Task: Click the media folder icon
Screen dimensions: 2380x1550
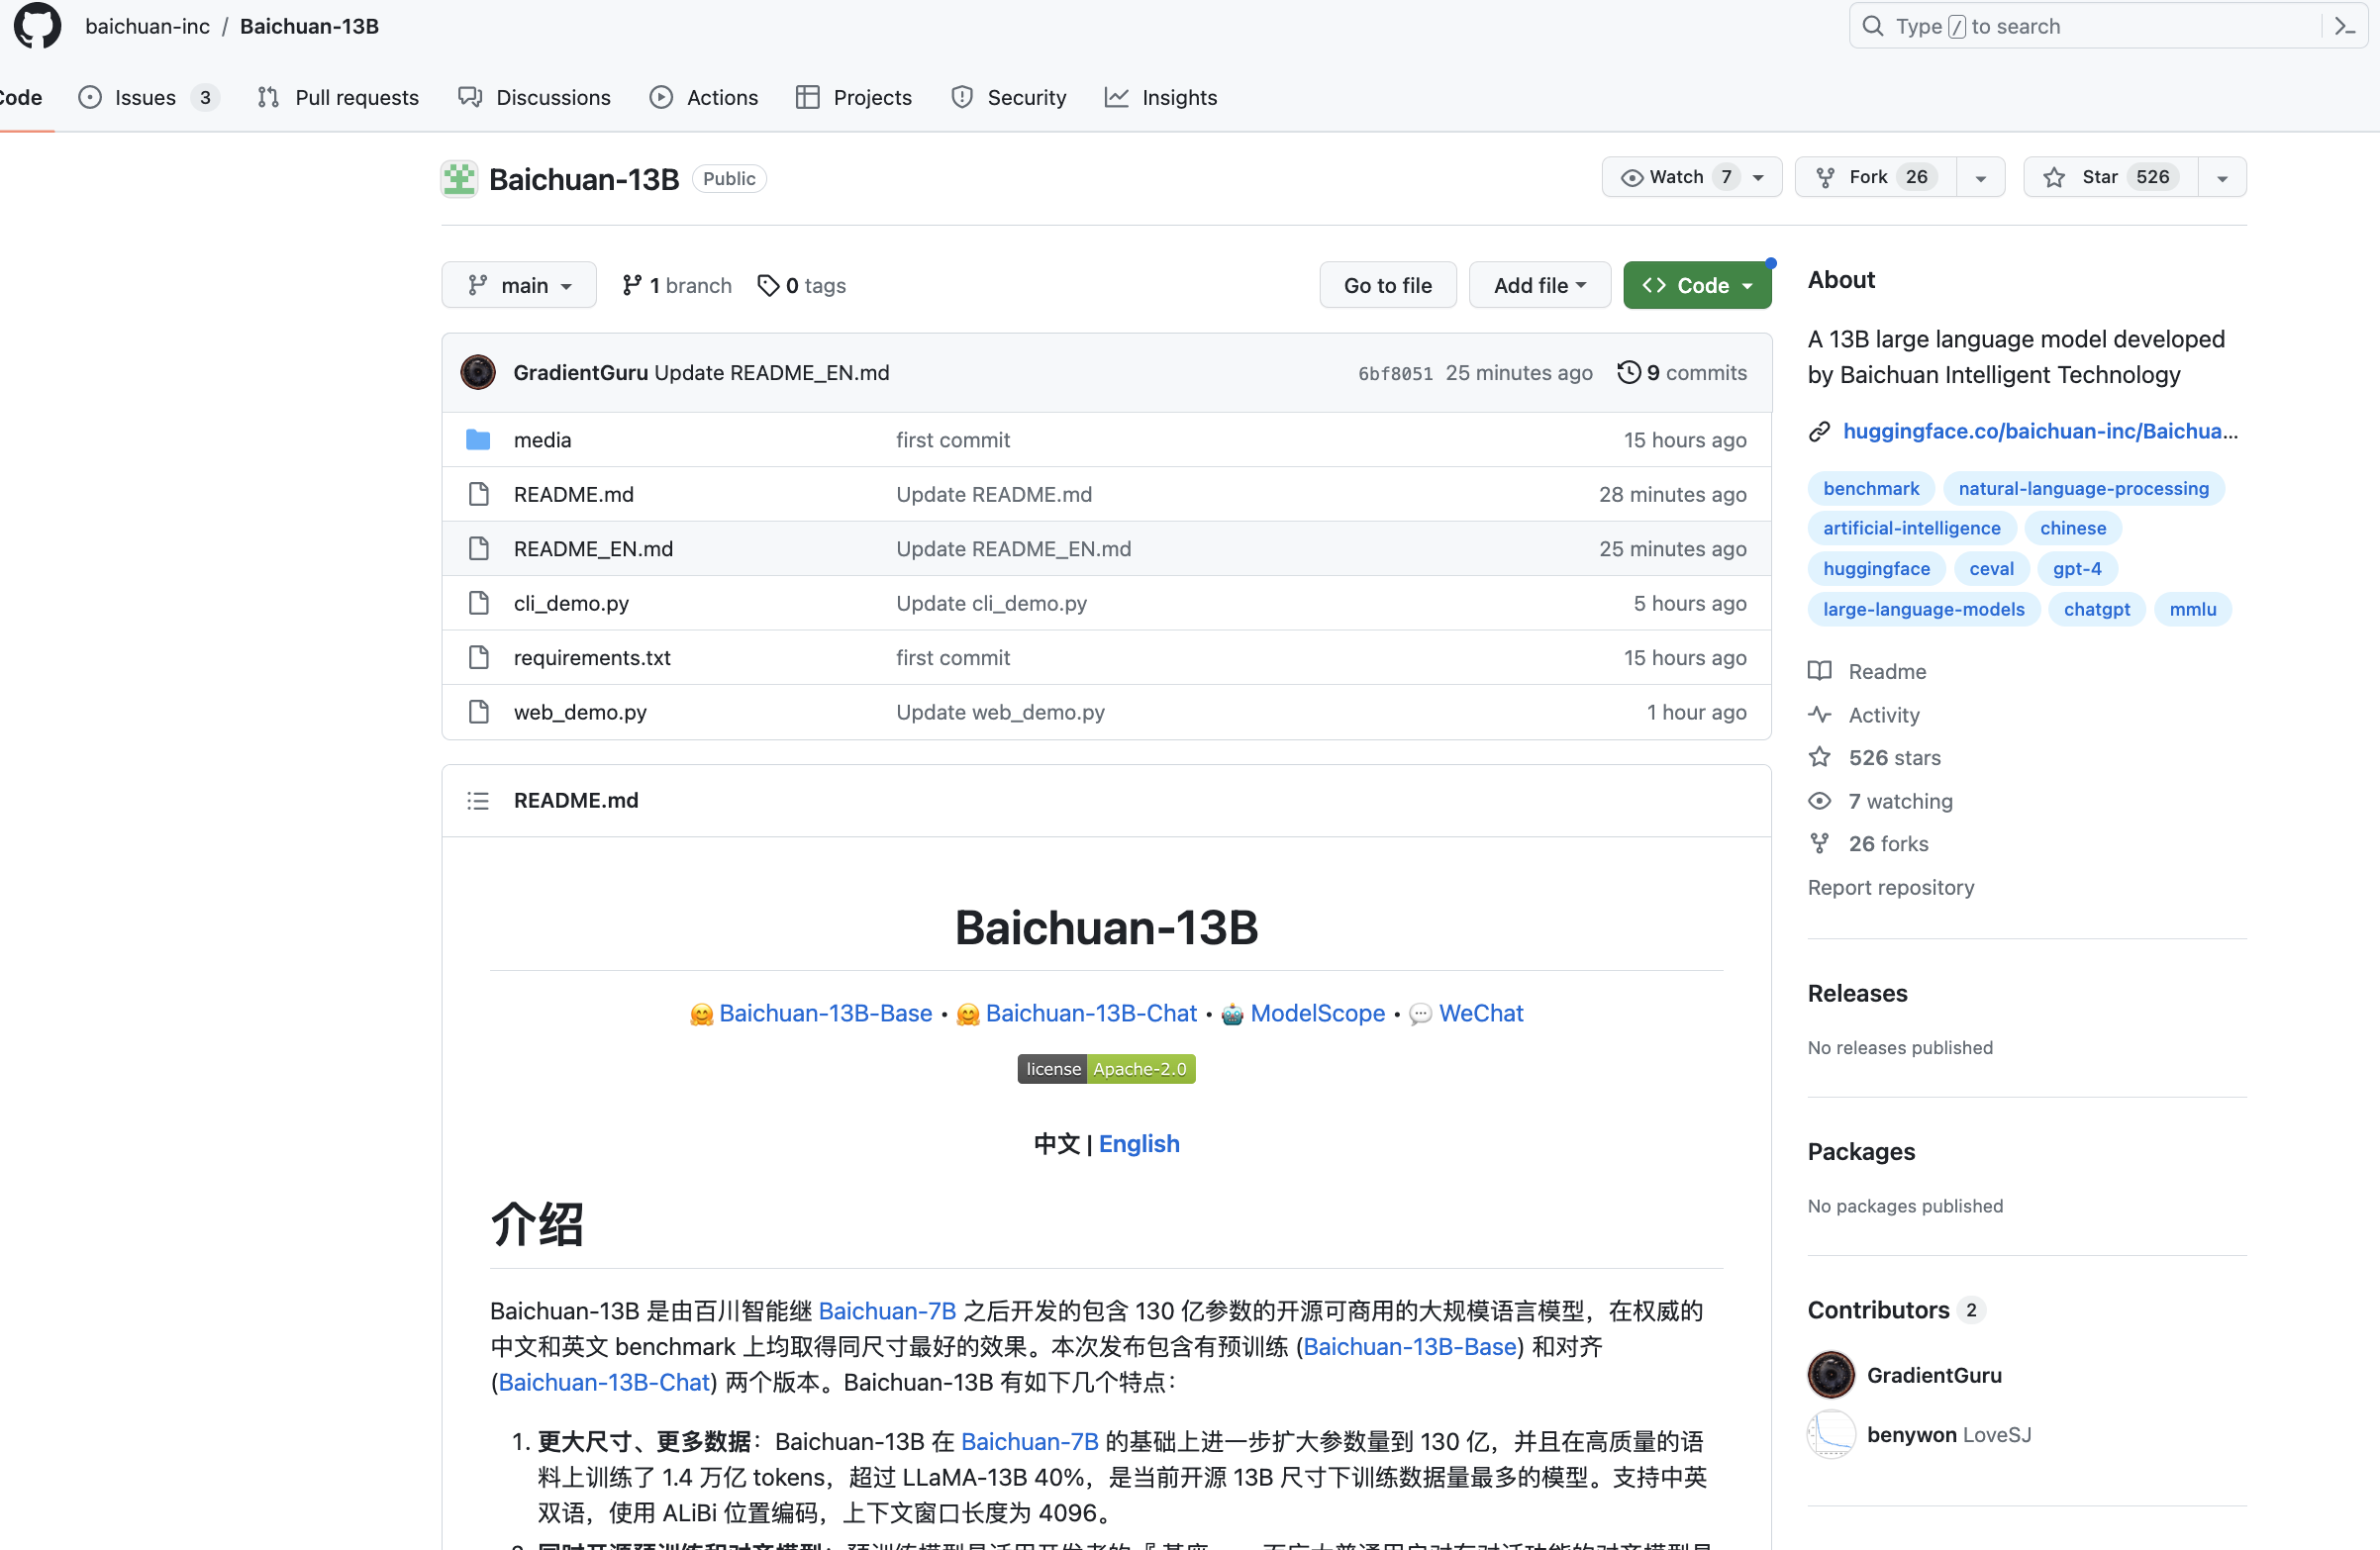Action: [478, 440]
